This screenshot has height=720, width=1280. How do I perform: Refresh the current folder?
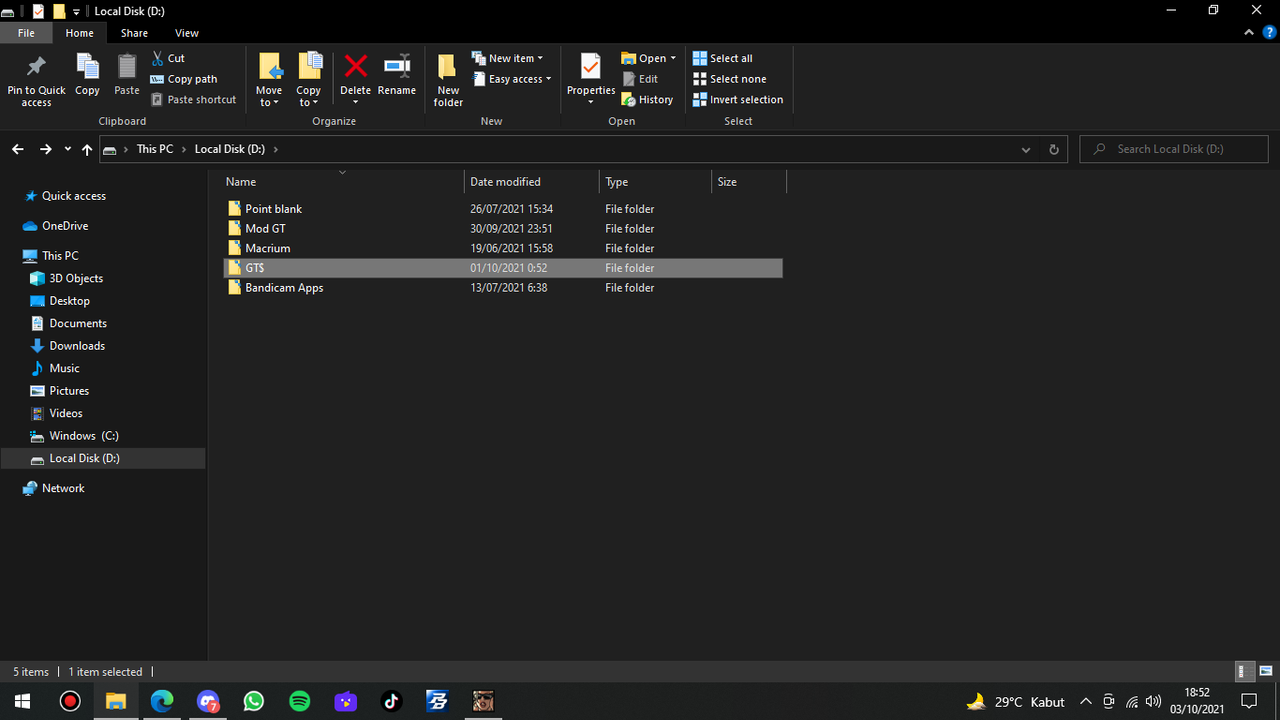1053,149
